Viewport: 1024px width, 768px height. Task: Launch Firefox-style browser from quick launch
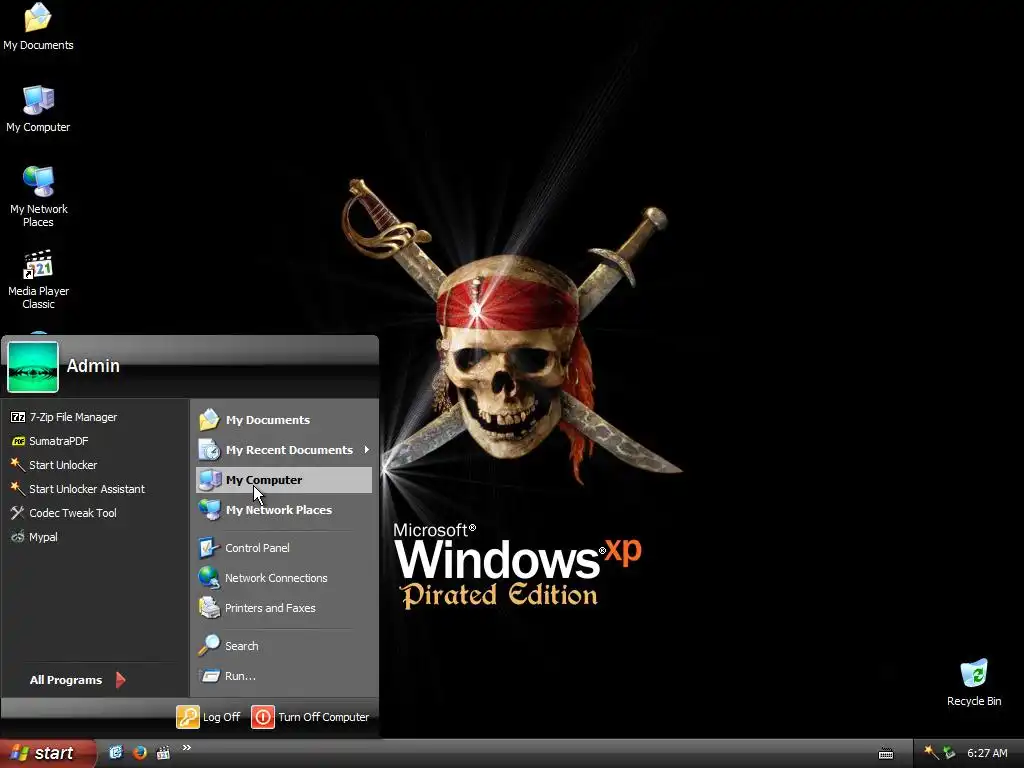(140, 752)
